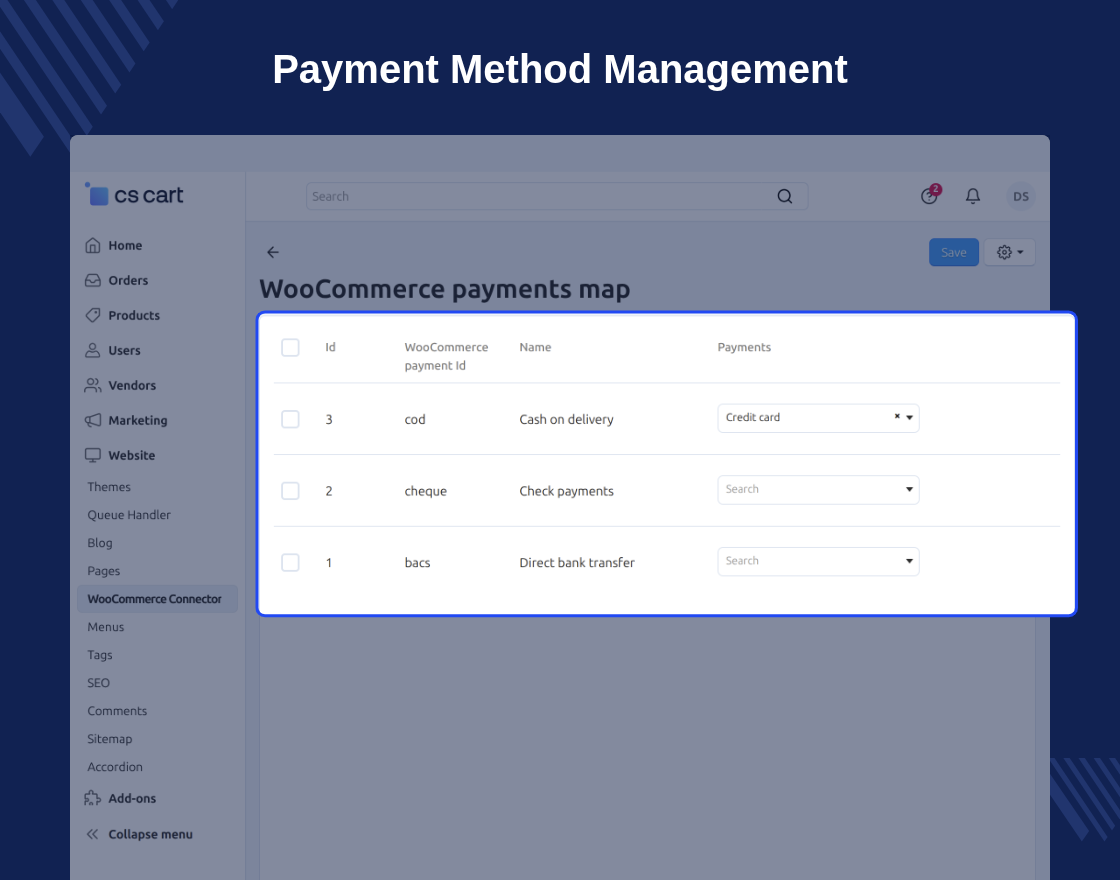Click the Vendors people icon
This screenshot has height=880, width=1120.
(x=93, y=385)
